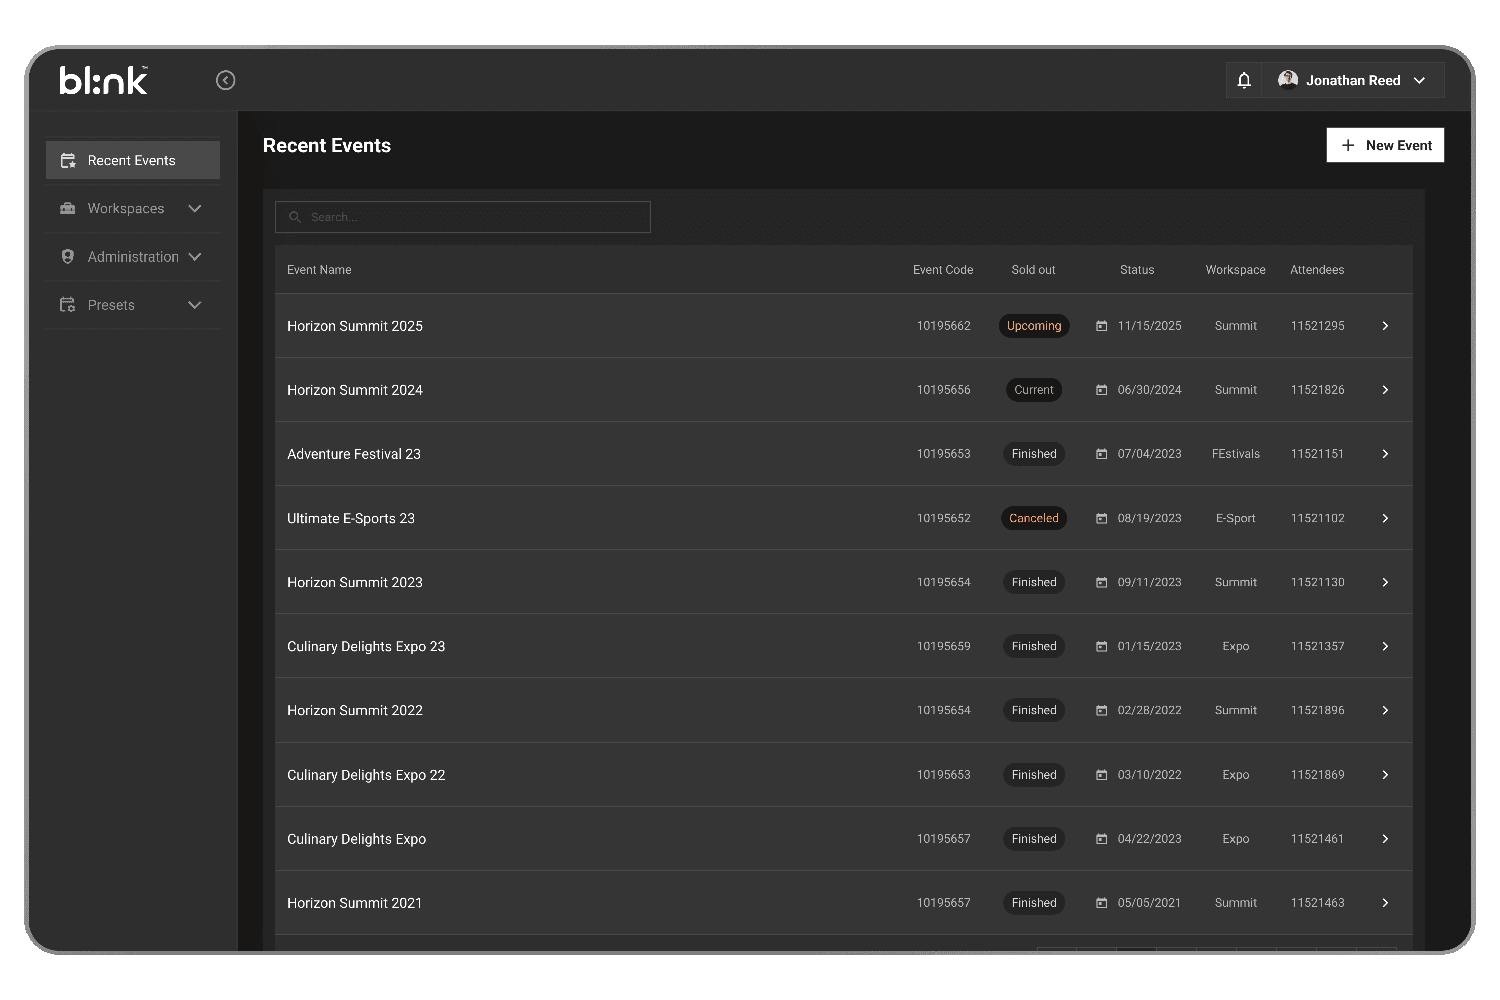Click the blink logo
This screenshot has height=1000, width=1500.
click(x=103, y=80)
